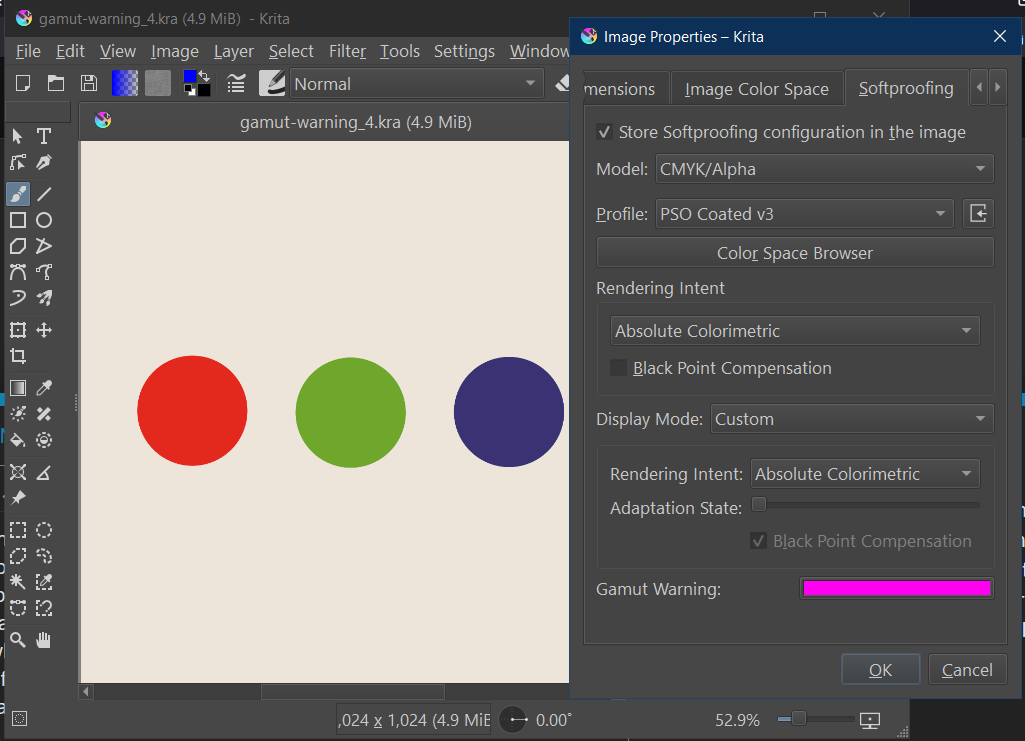Click the Color Space Browser button
The image size is (1025, 741).
[794, 253]
